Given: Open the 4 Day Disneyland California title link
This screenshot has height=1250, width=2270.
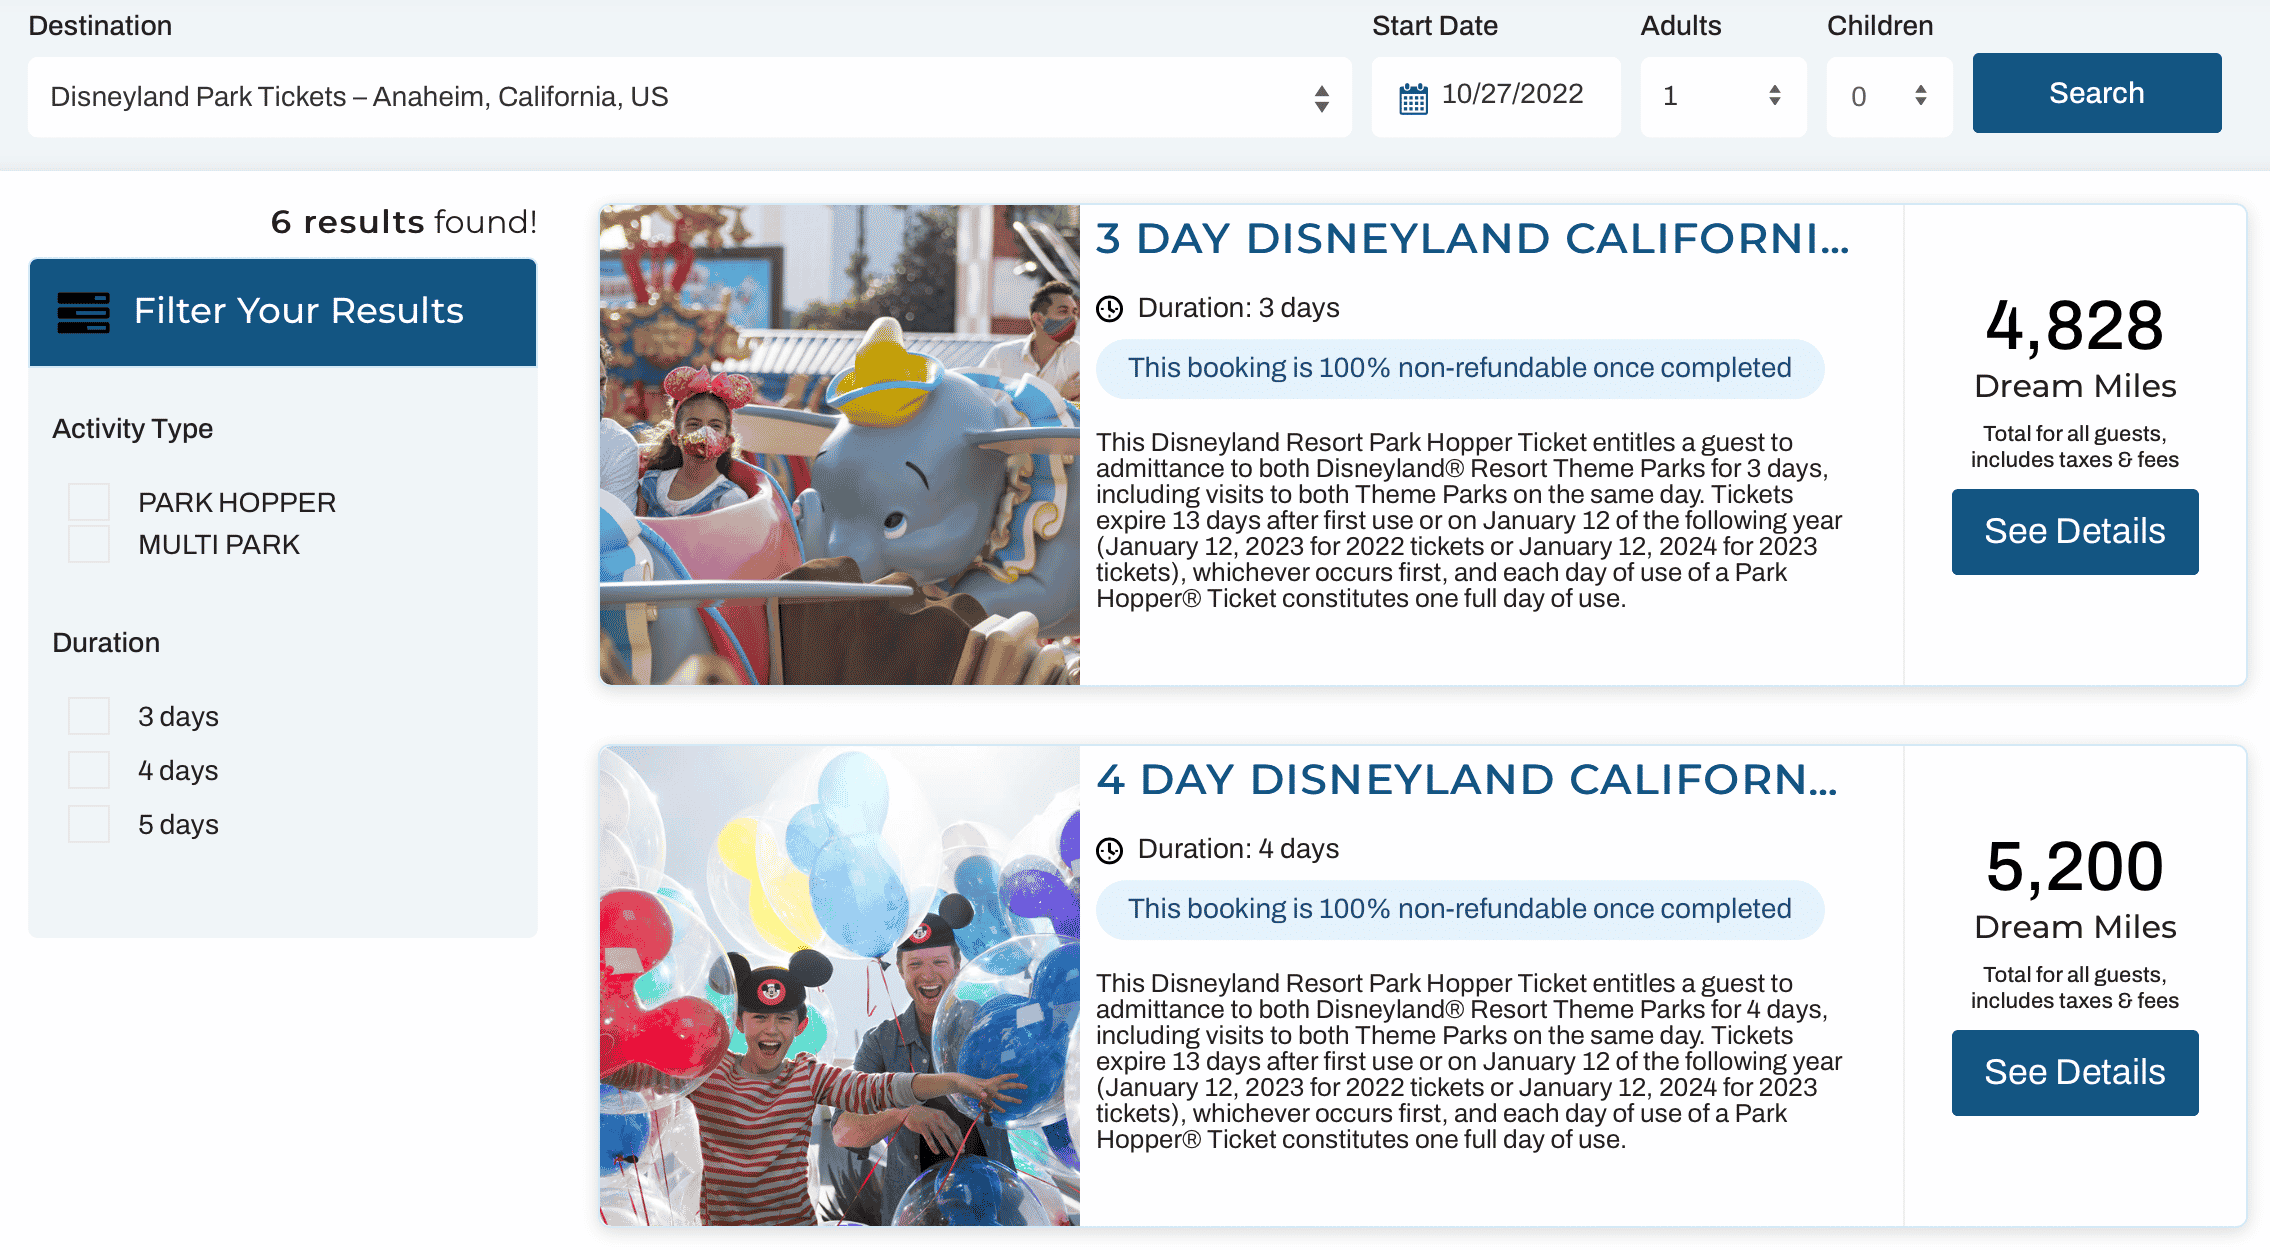Looking at the screenshot, I should (1466, 780).
